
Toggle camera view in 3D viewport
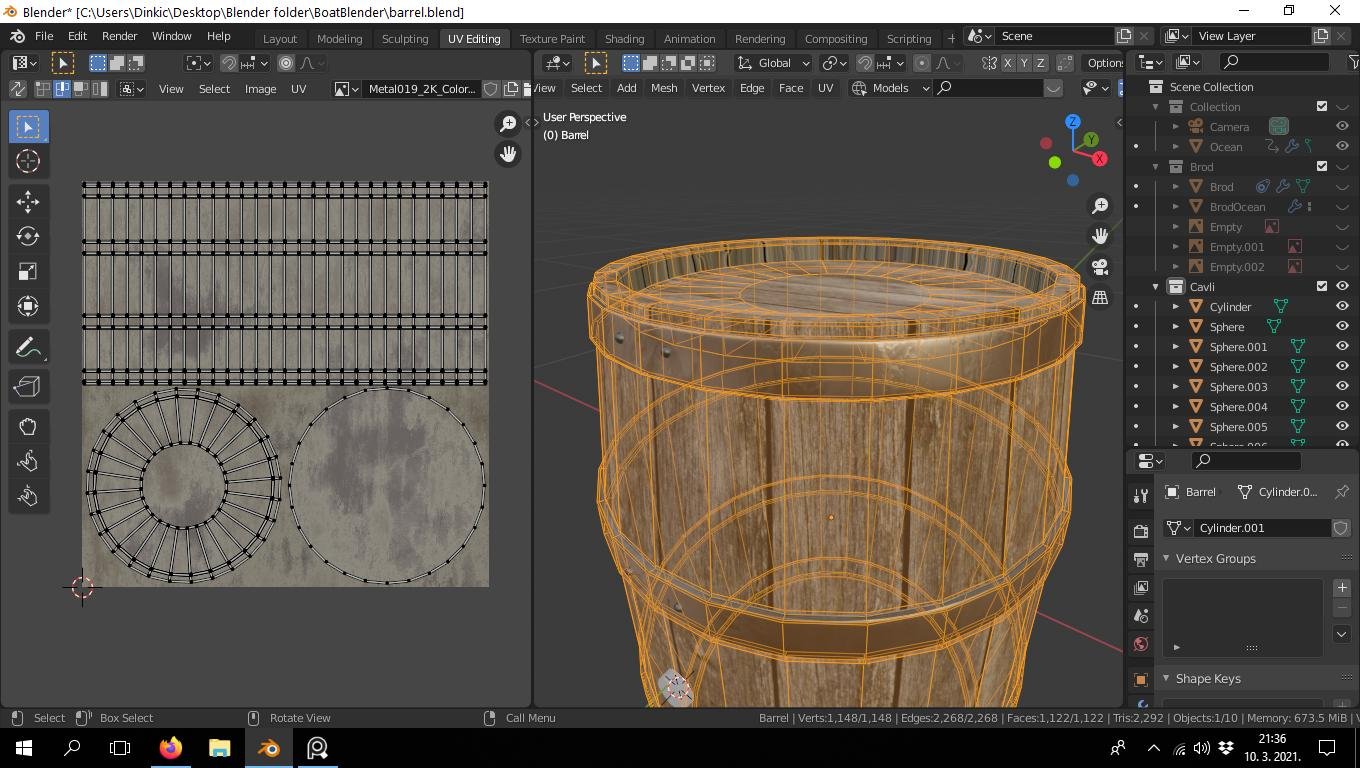(x=1100, y=267)
